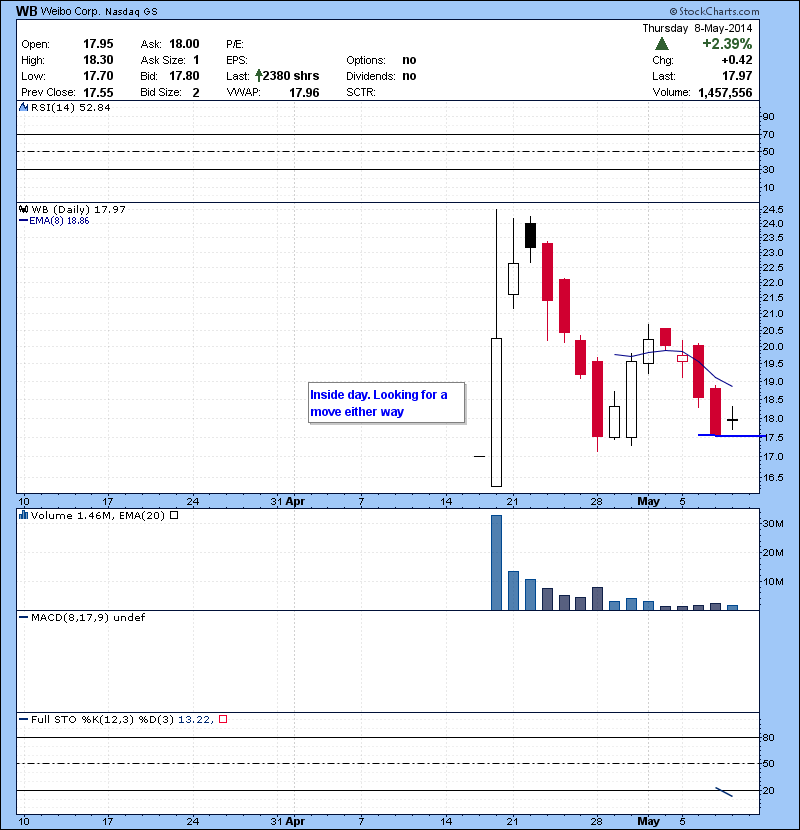Click the blue EMA(8) legend dash
The height and width of the screenshot is (830, 800).
point(23,221)
